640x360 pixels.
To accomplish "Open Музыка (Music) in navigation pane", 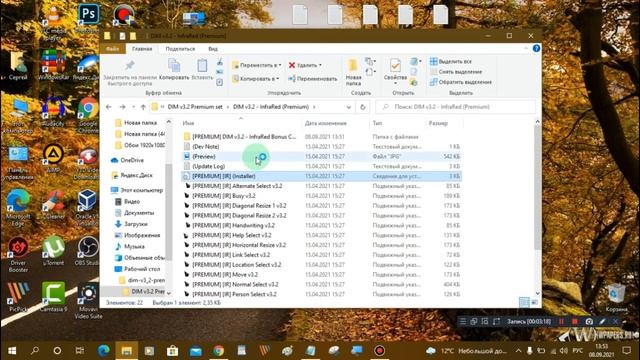I will click(x=129, y=247).
